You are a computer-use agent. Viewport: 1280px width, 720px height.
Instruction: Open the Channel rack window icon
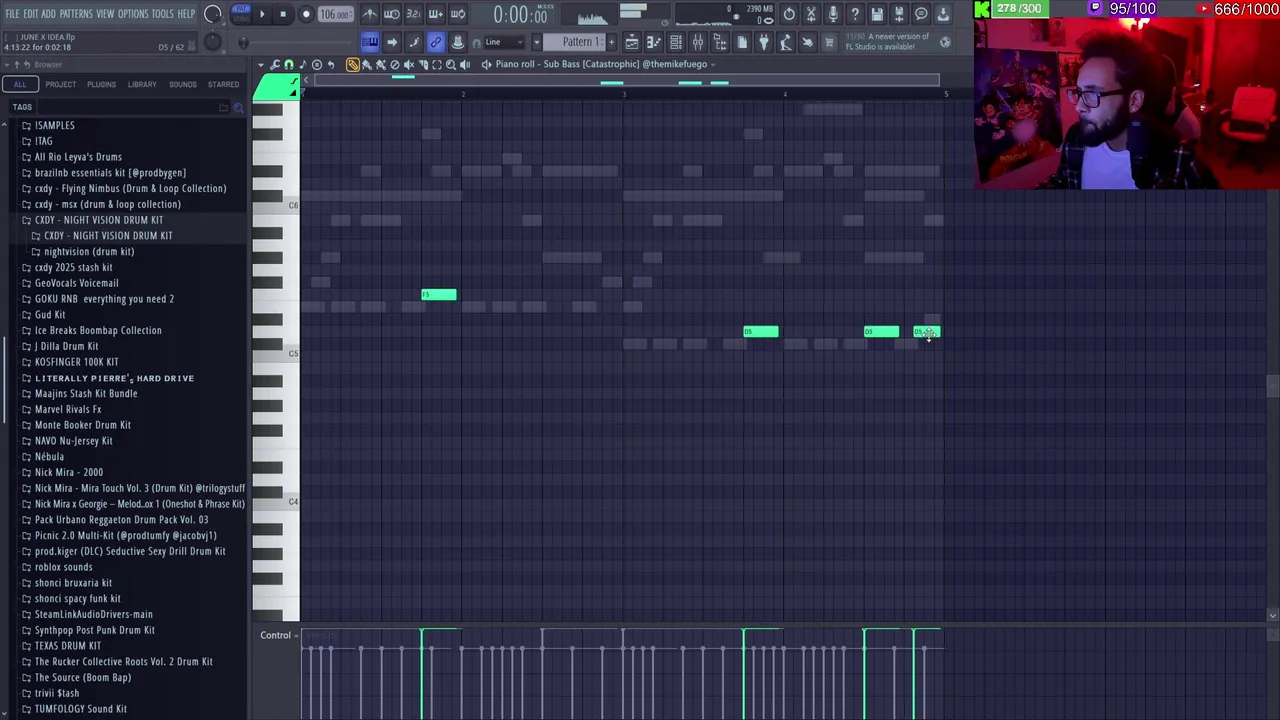676,42
